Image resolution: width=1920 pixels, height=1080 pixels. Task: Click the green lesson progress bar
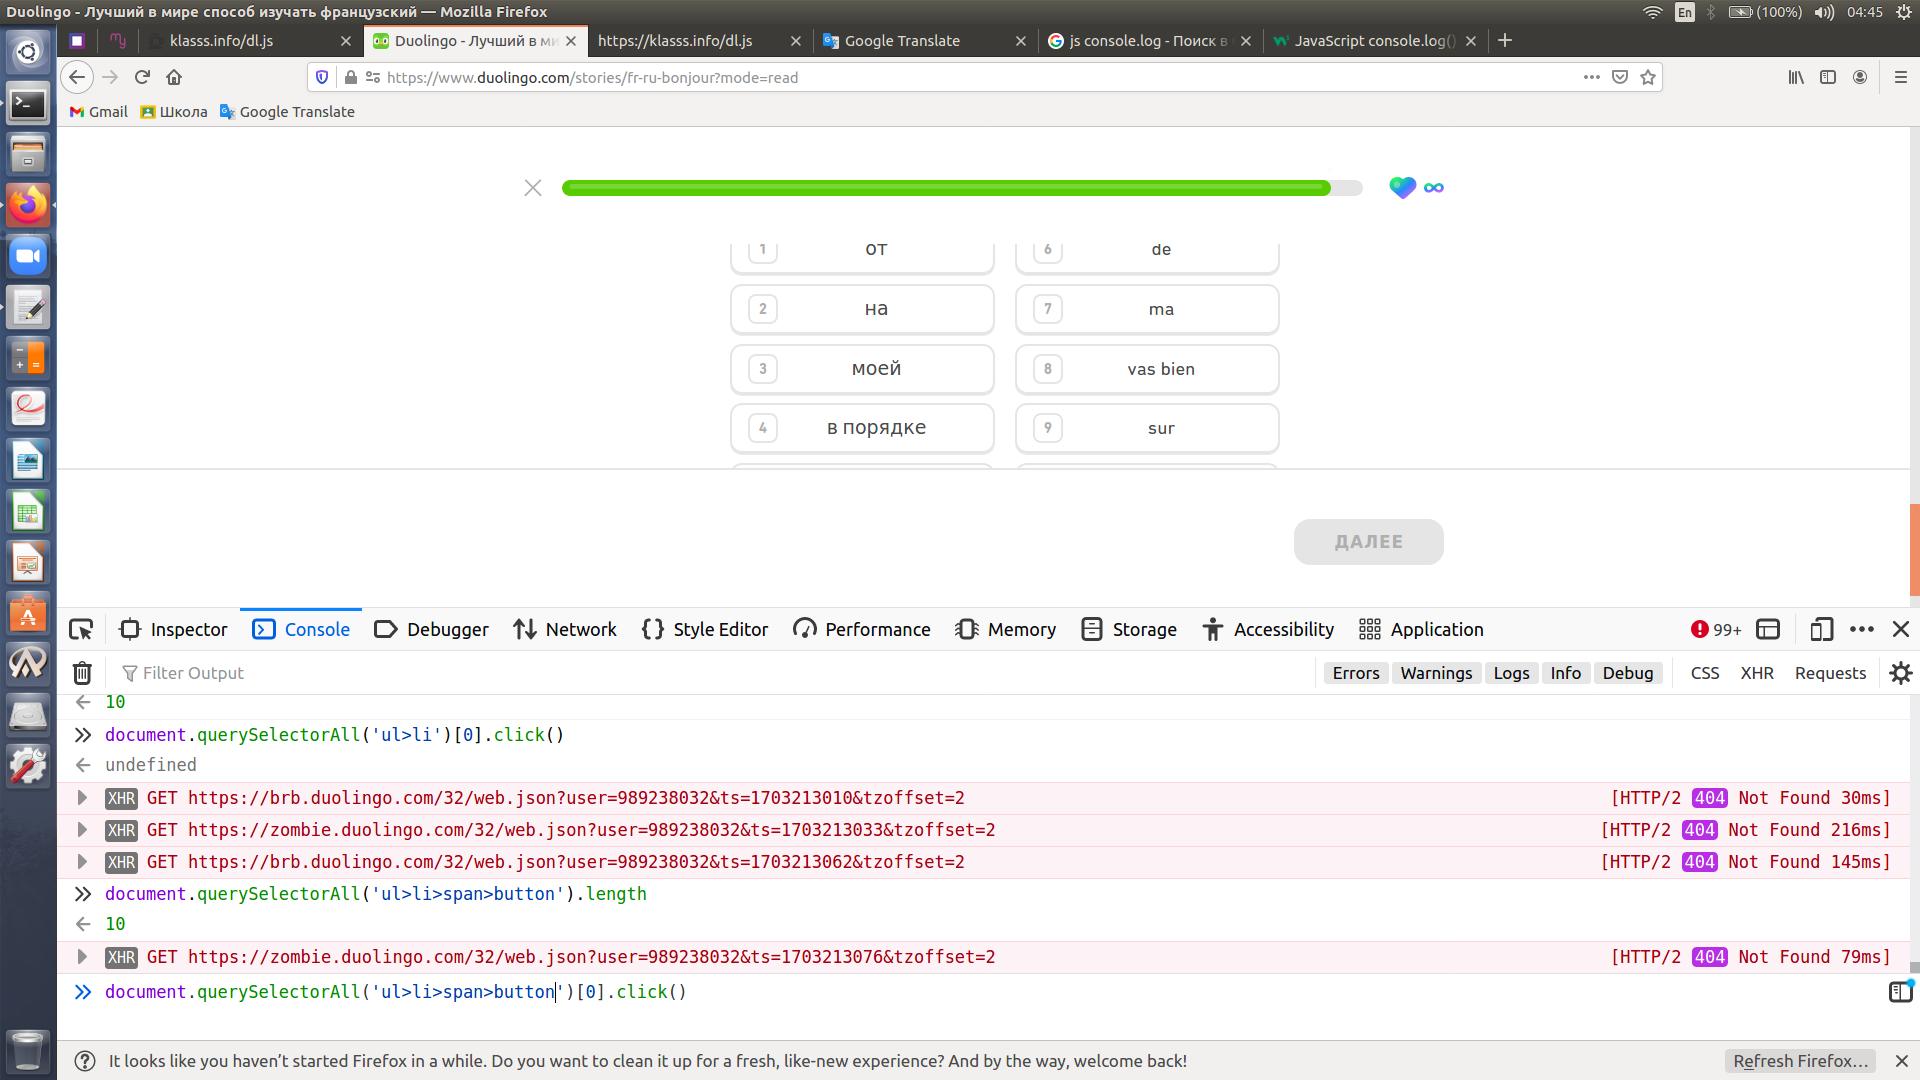pyautogui.click(x=945, y=188)
